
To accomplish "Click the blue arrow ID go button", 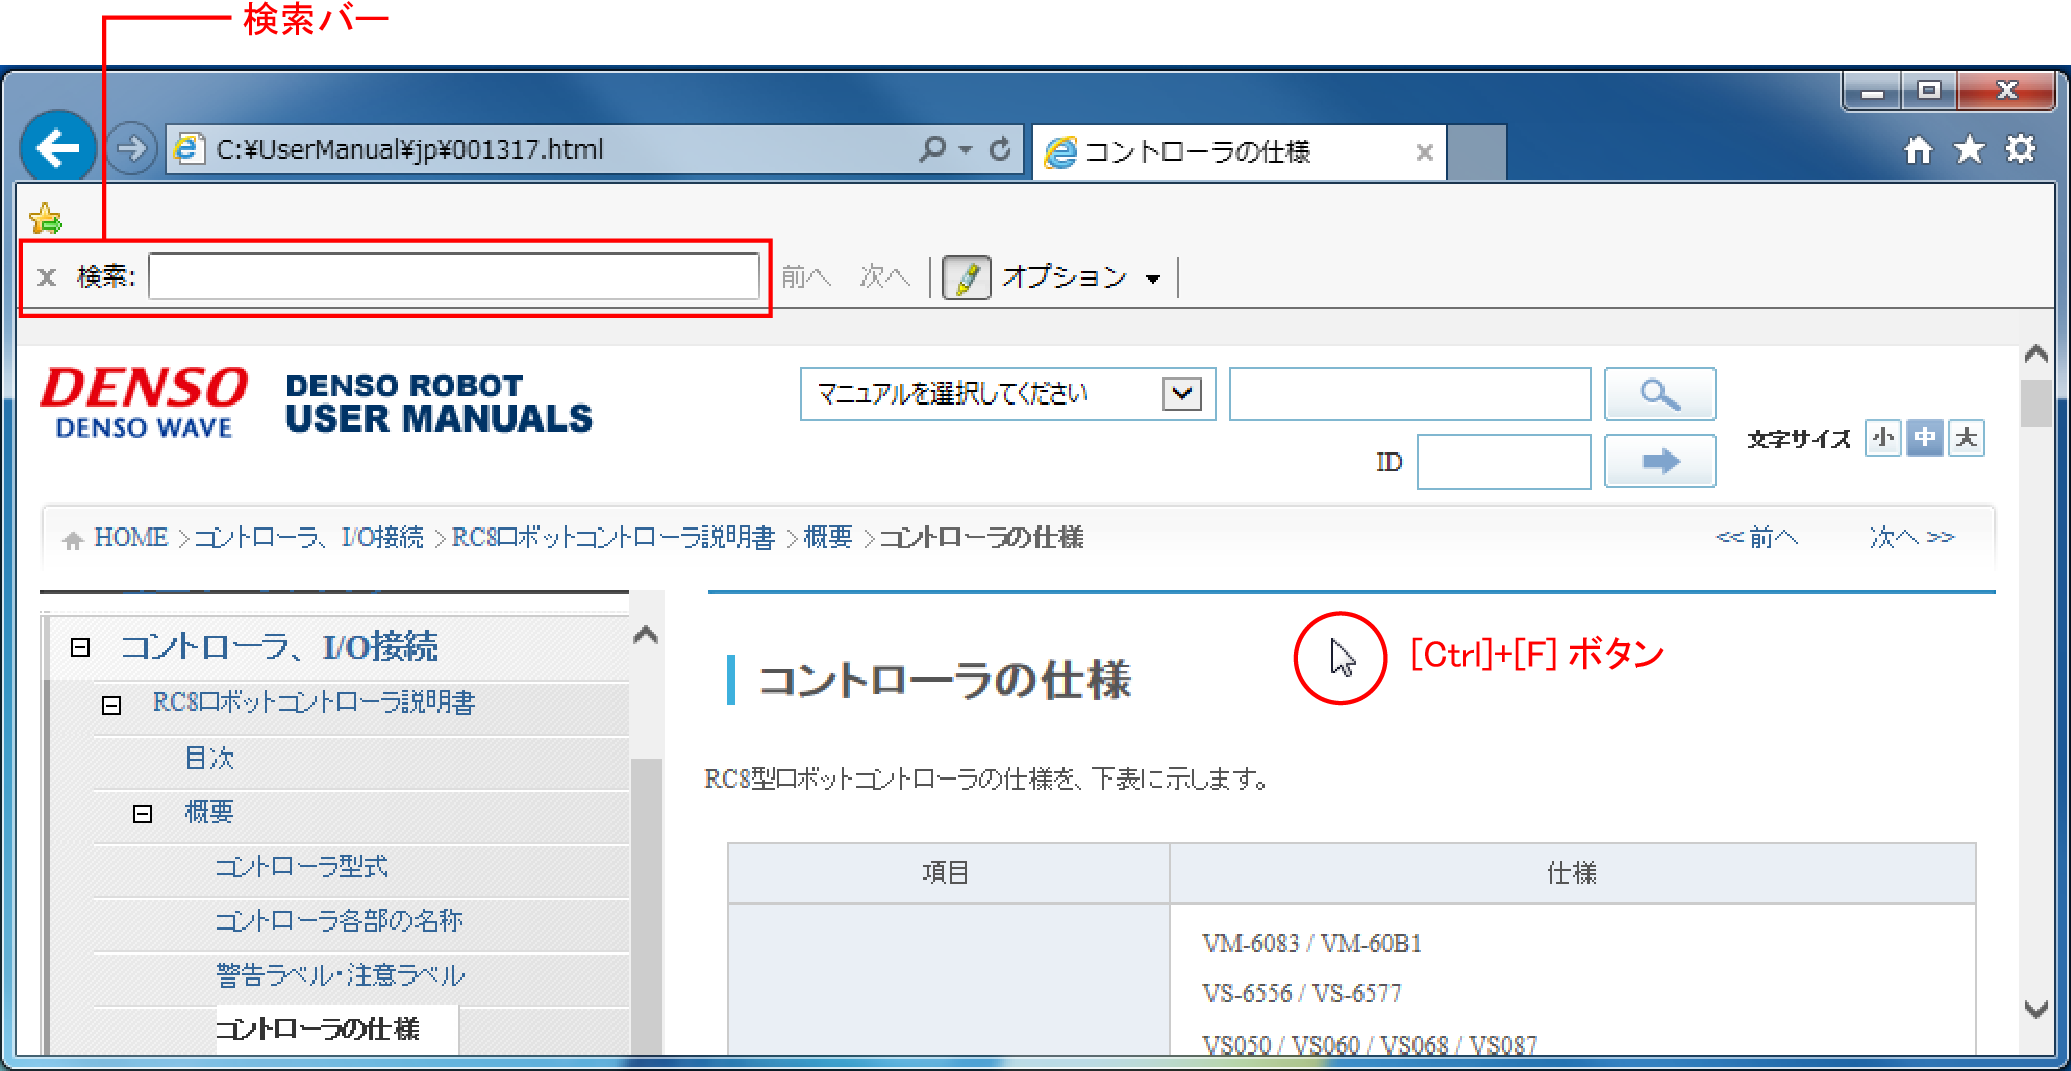I will tap(1659, 461).
